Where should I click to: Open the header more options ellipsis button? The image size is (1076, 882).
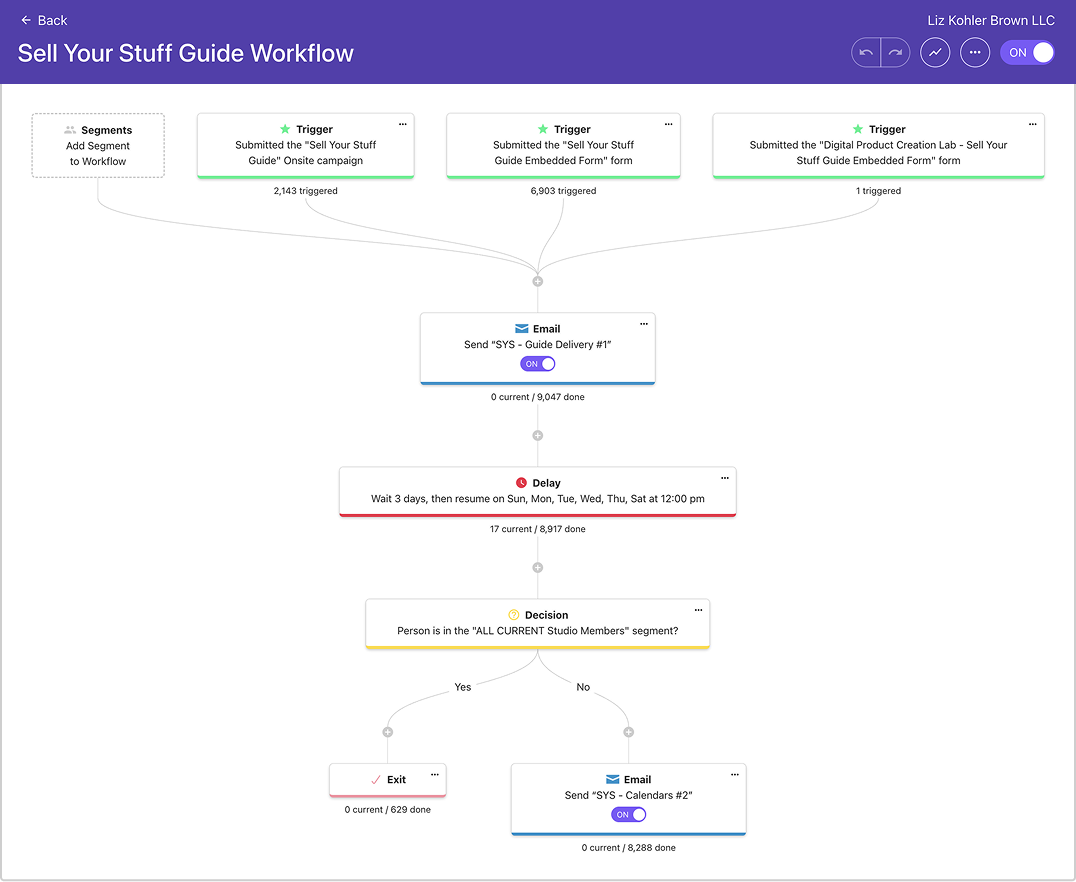(975, 53)
